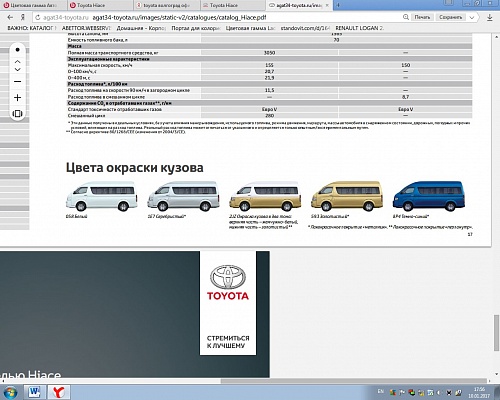Click the white '058 Белый' van image
Image resolution: width=500 pixels, height=400 pixels.
[x=102, y=197]
